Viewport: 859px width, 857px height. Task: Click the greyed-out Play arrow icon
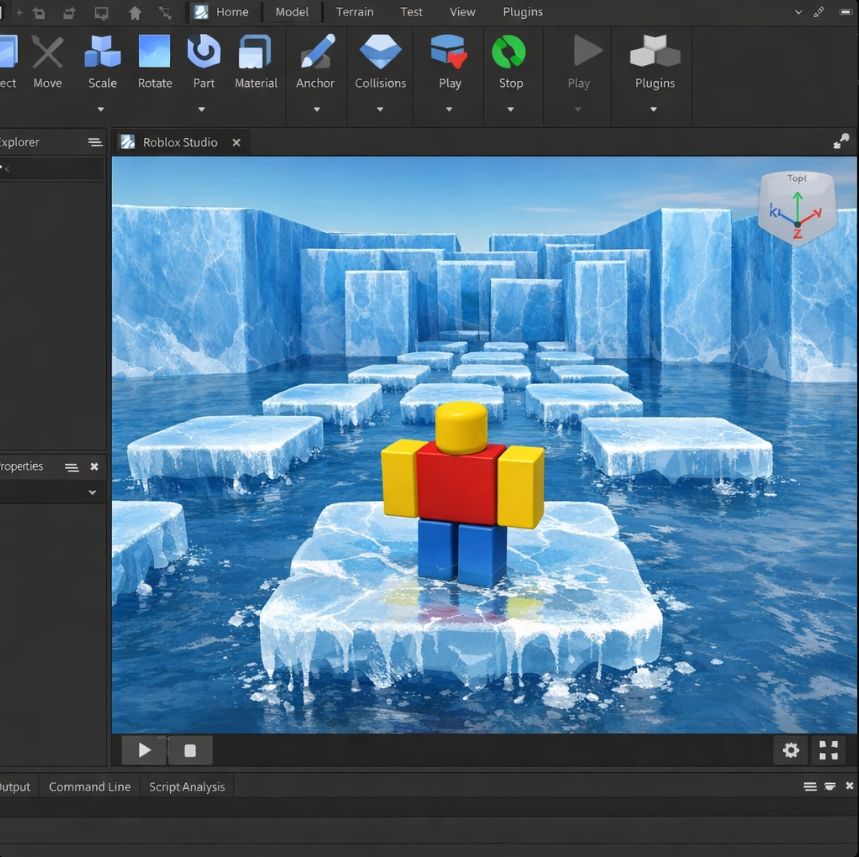click(587, 50)
